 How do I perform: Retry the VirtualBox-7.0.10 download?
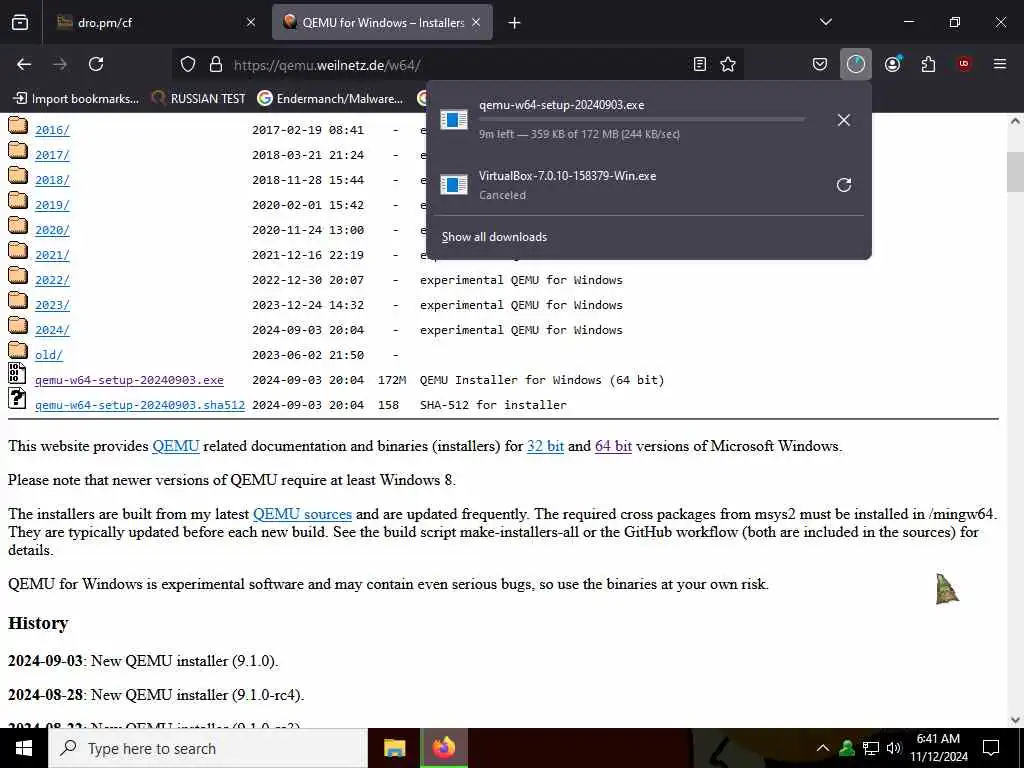(x=844, y=185)
